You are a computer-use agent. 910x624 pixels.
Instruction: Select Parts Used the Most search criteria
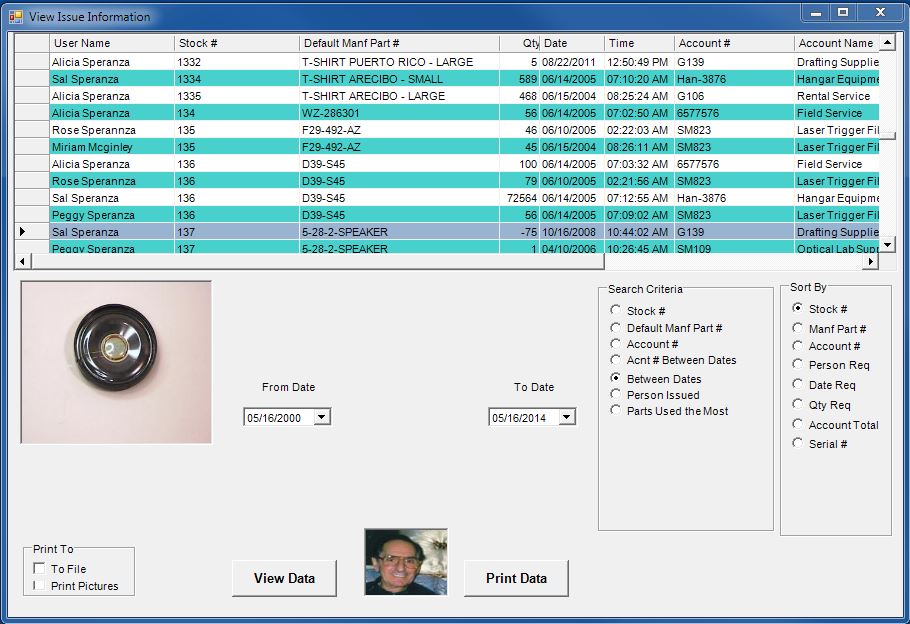pos(616,411)
